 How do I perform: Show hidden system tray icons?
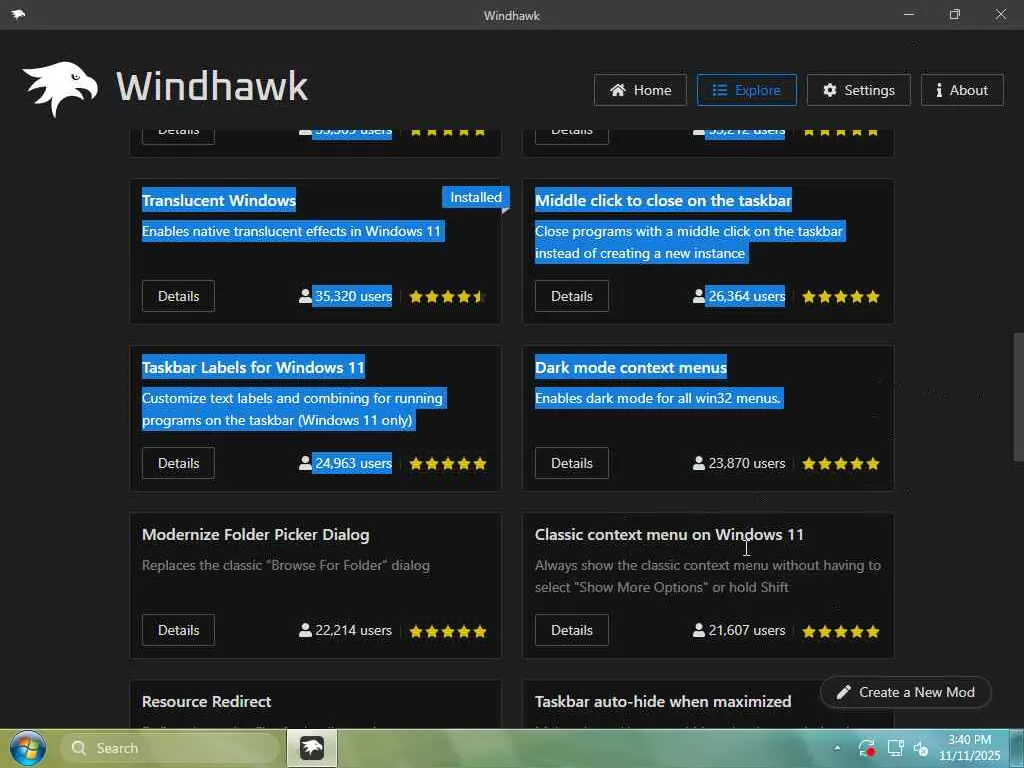pyautogui.click(x=837, y=748)
